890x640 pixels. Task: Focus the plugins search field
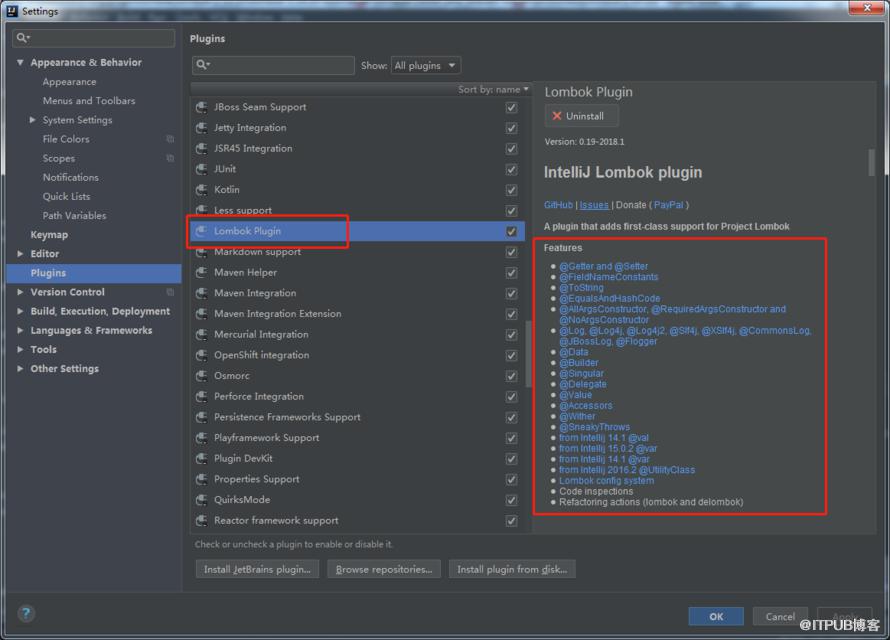[274, 65]
